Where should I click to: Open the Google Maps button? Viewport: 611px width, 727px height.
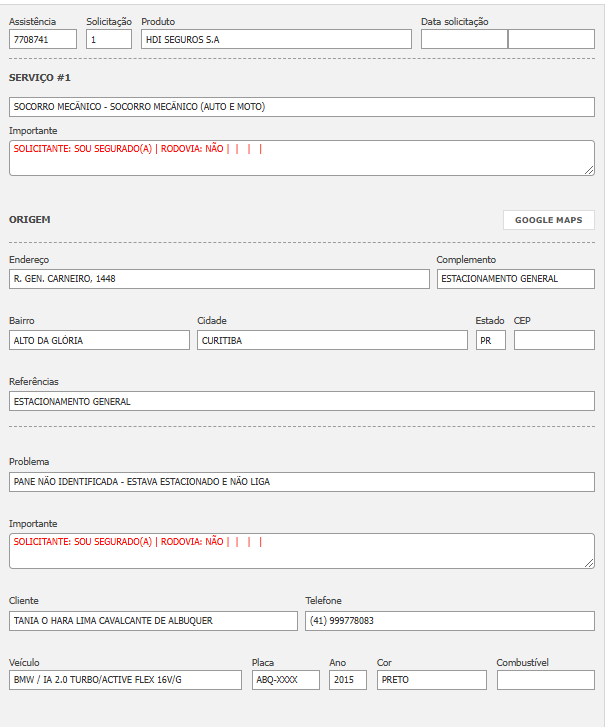click(x=548, y=220)
